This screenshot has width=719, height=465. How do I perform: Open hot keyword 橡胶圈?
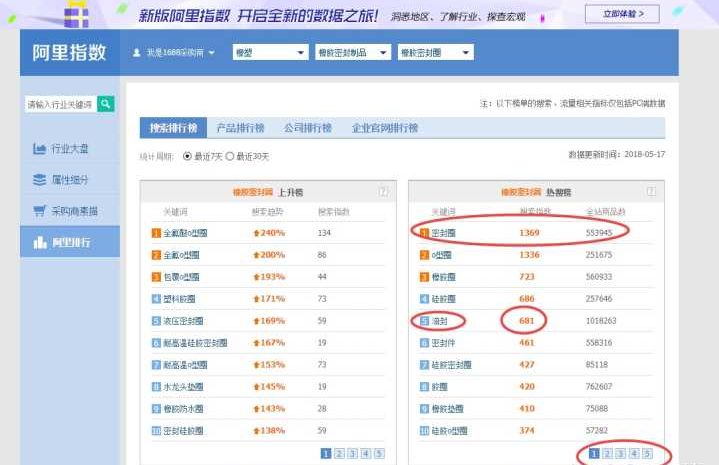coord(443,277)
